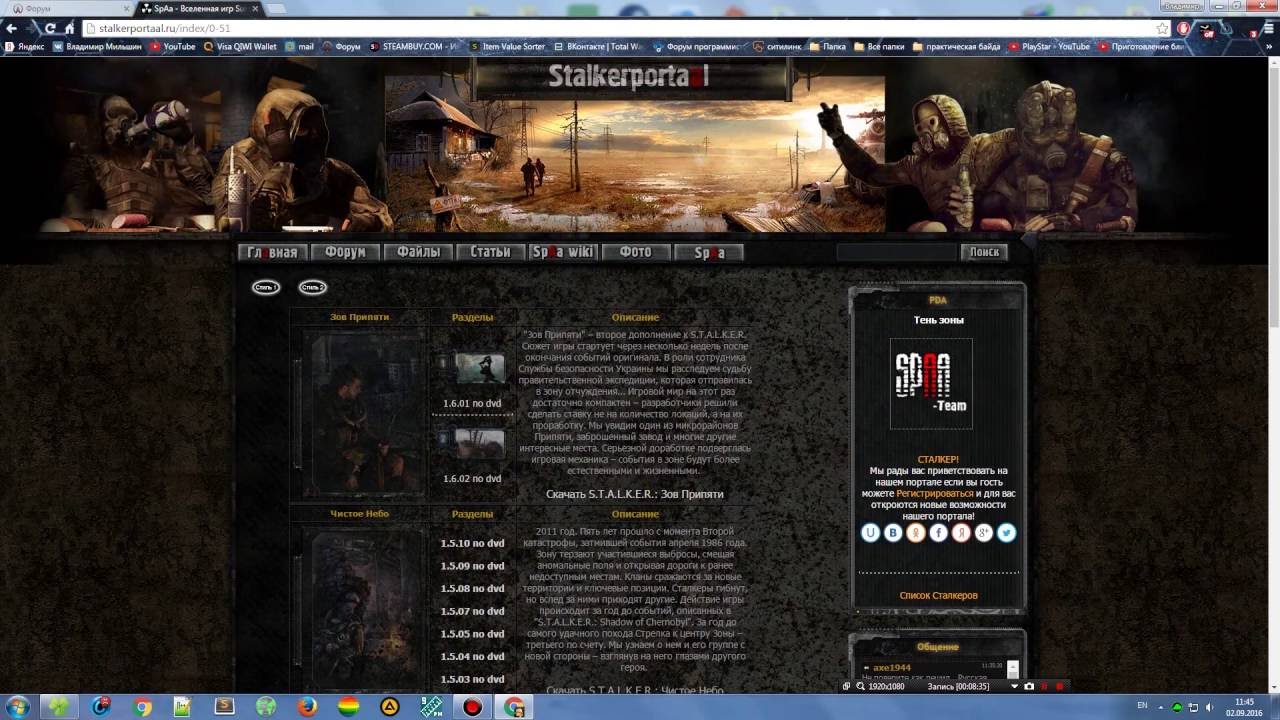Open the 1.6.01 no dvd link
This screenshot has width=1280, height=720.
coord(472,404)
